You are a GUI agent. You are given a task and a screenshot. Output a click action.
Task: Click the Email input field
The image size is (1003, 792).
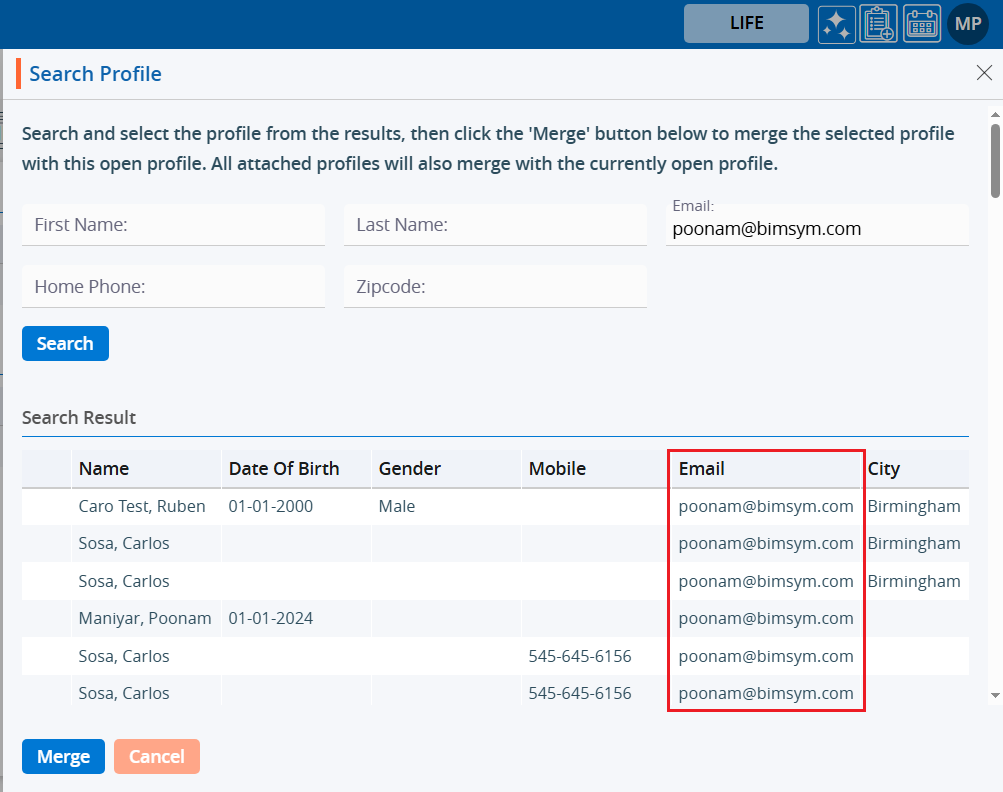click(817, 230)
